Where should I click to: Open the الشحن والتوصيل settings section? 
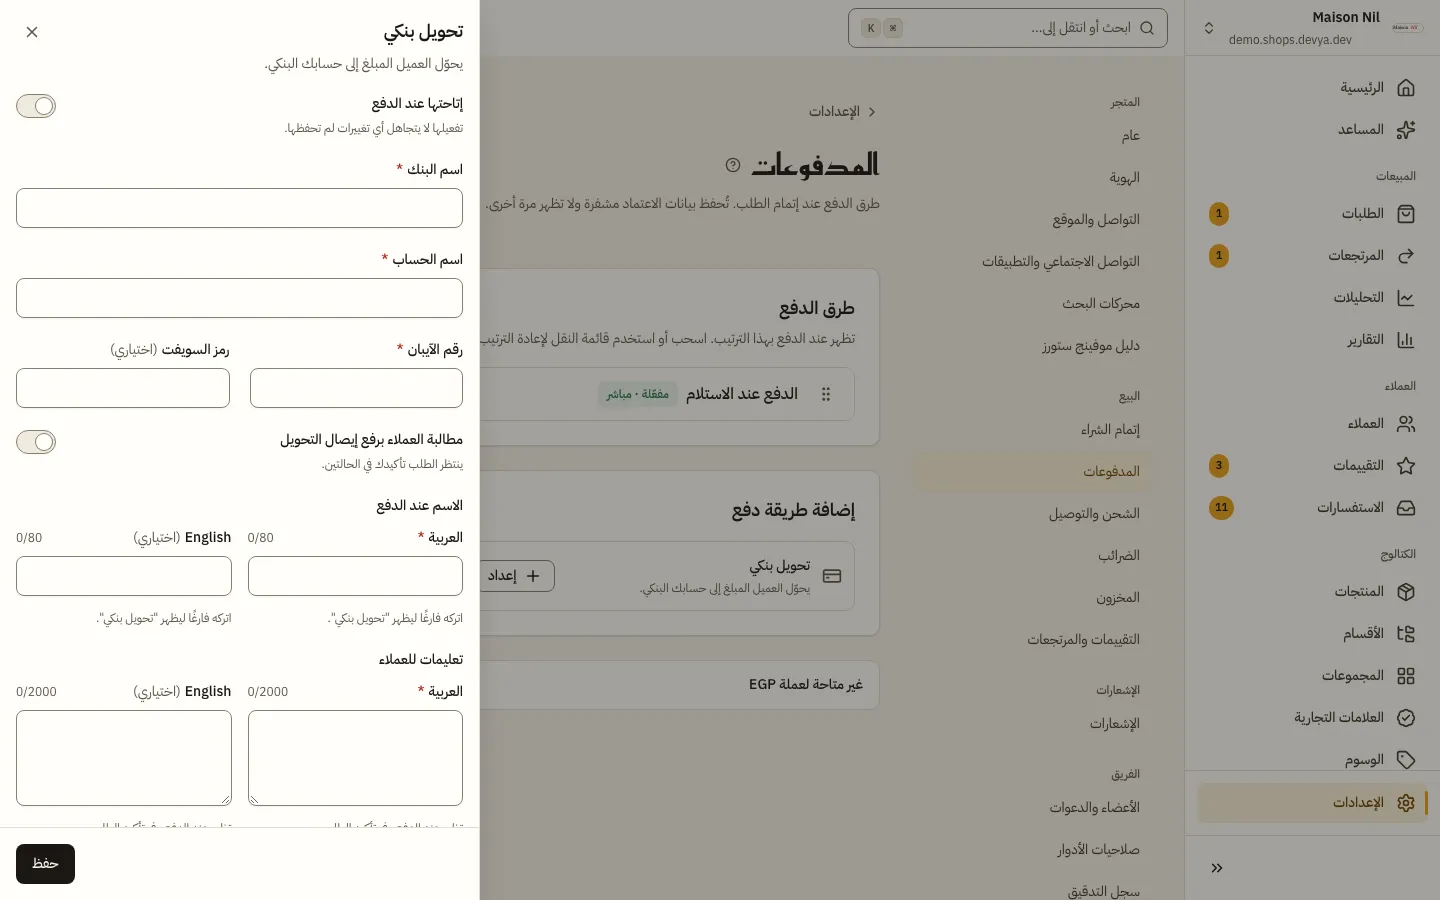(1094, 514)
